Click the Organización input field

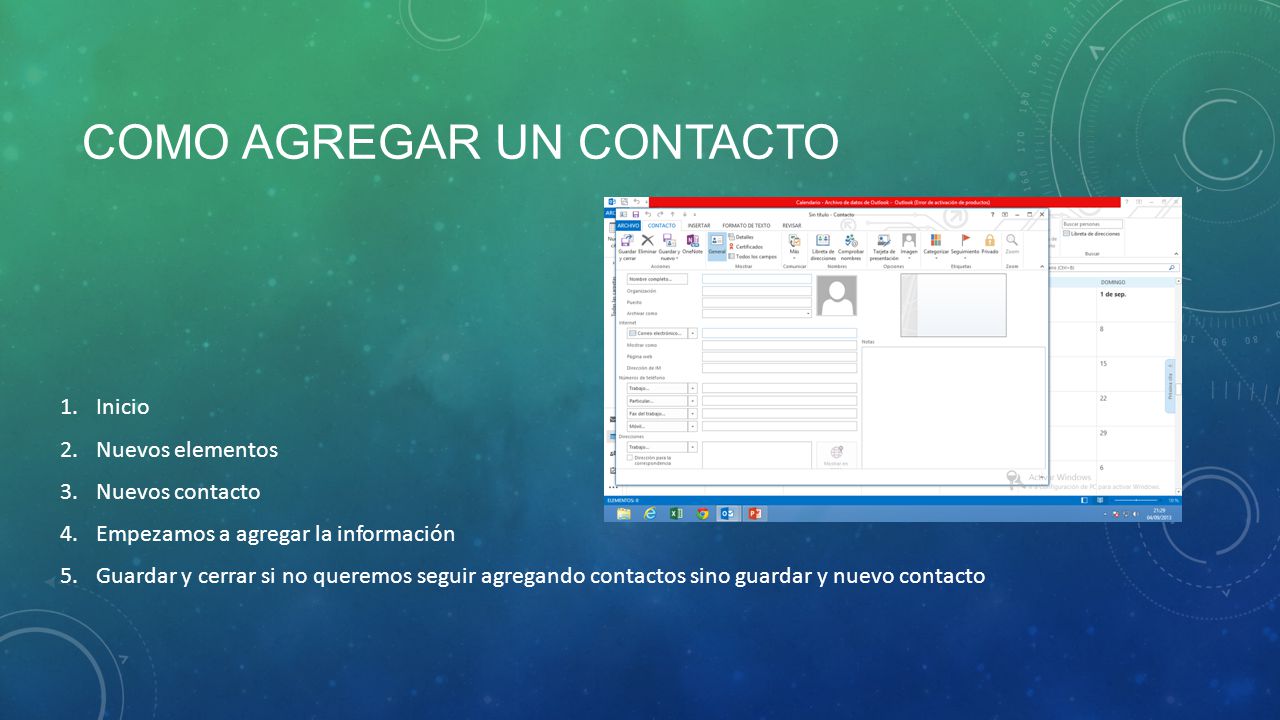click(x=757, y=291)
